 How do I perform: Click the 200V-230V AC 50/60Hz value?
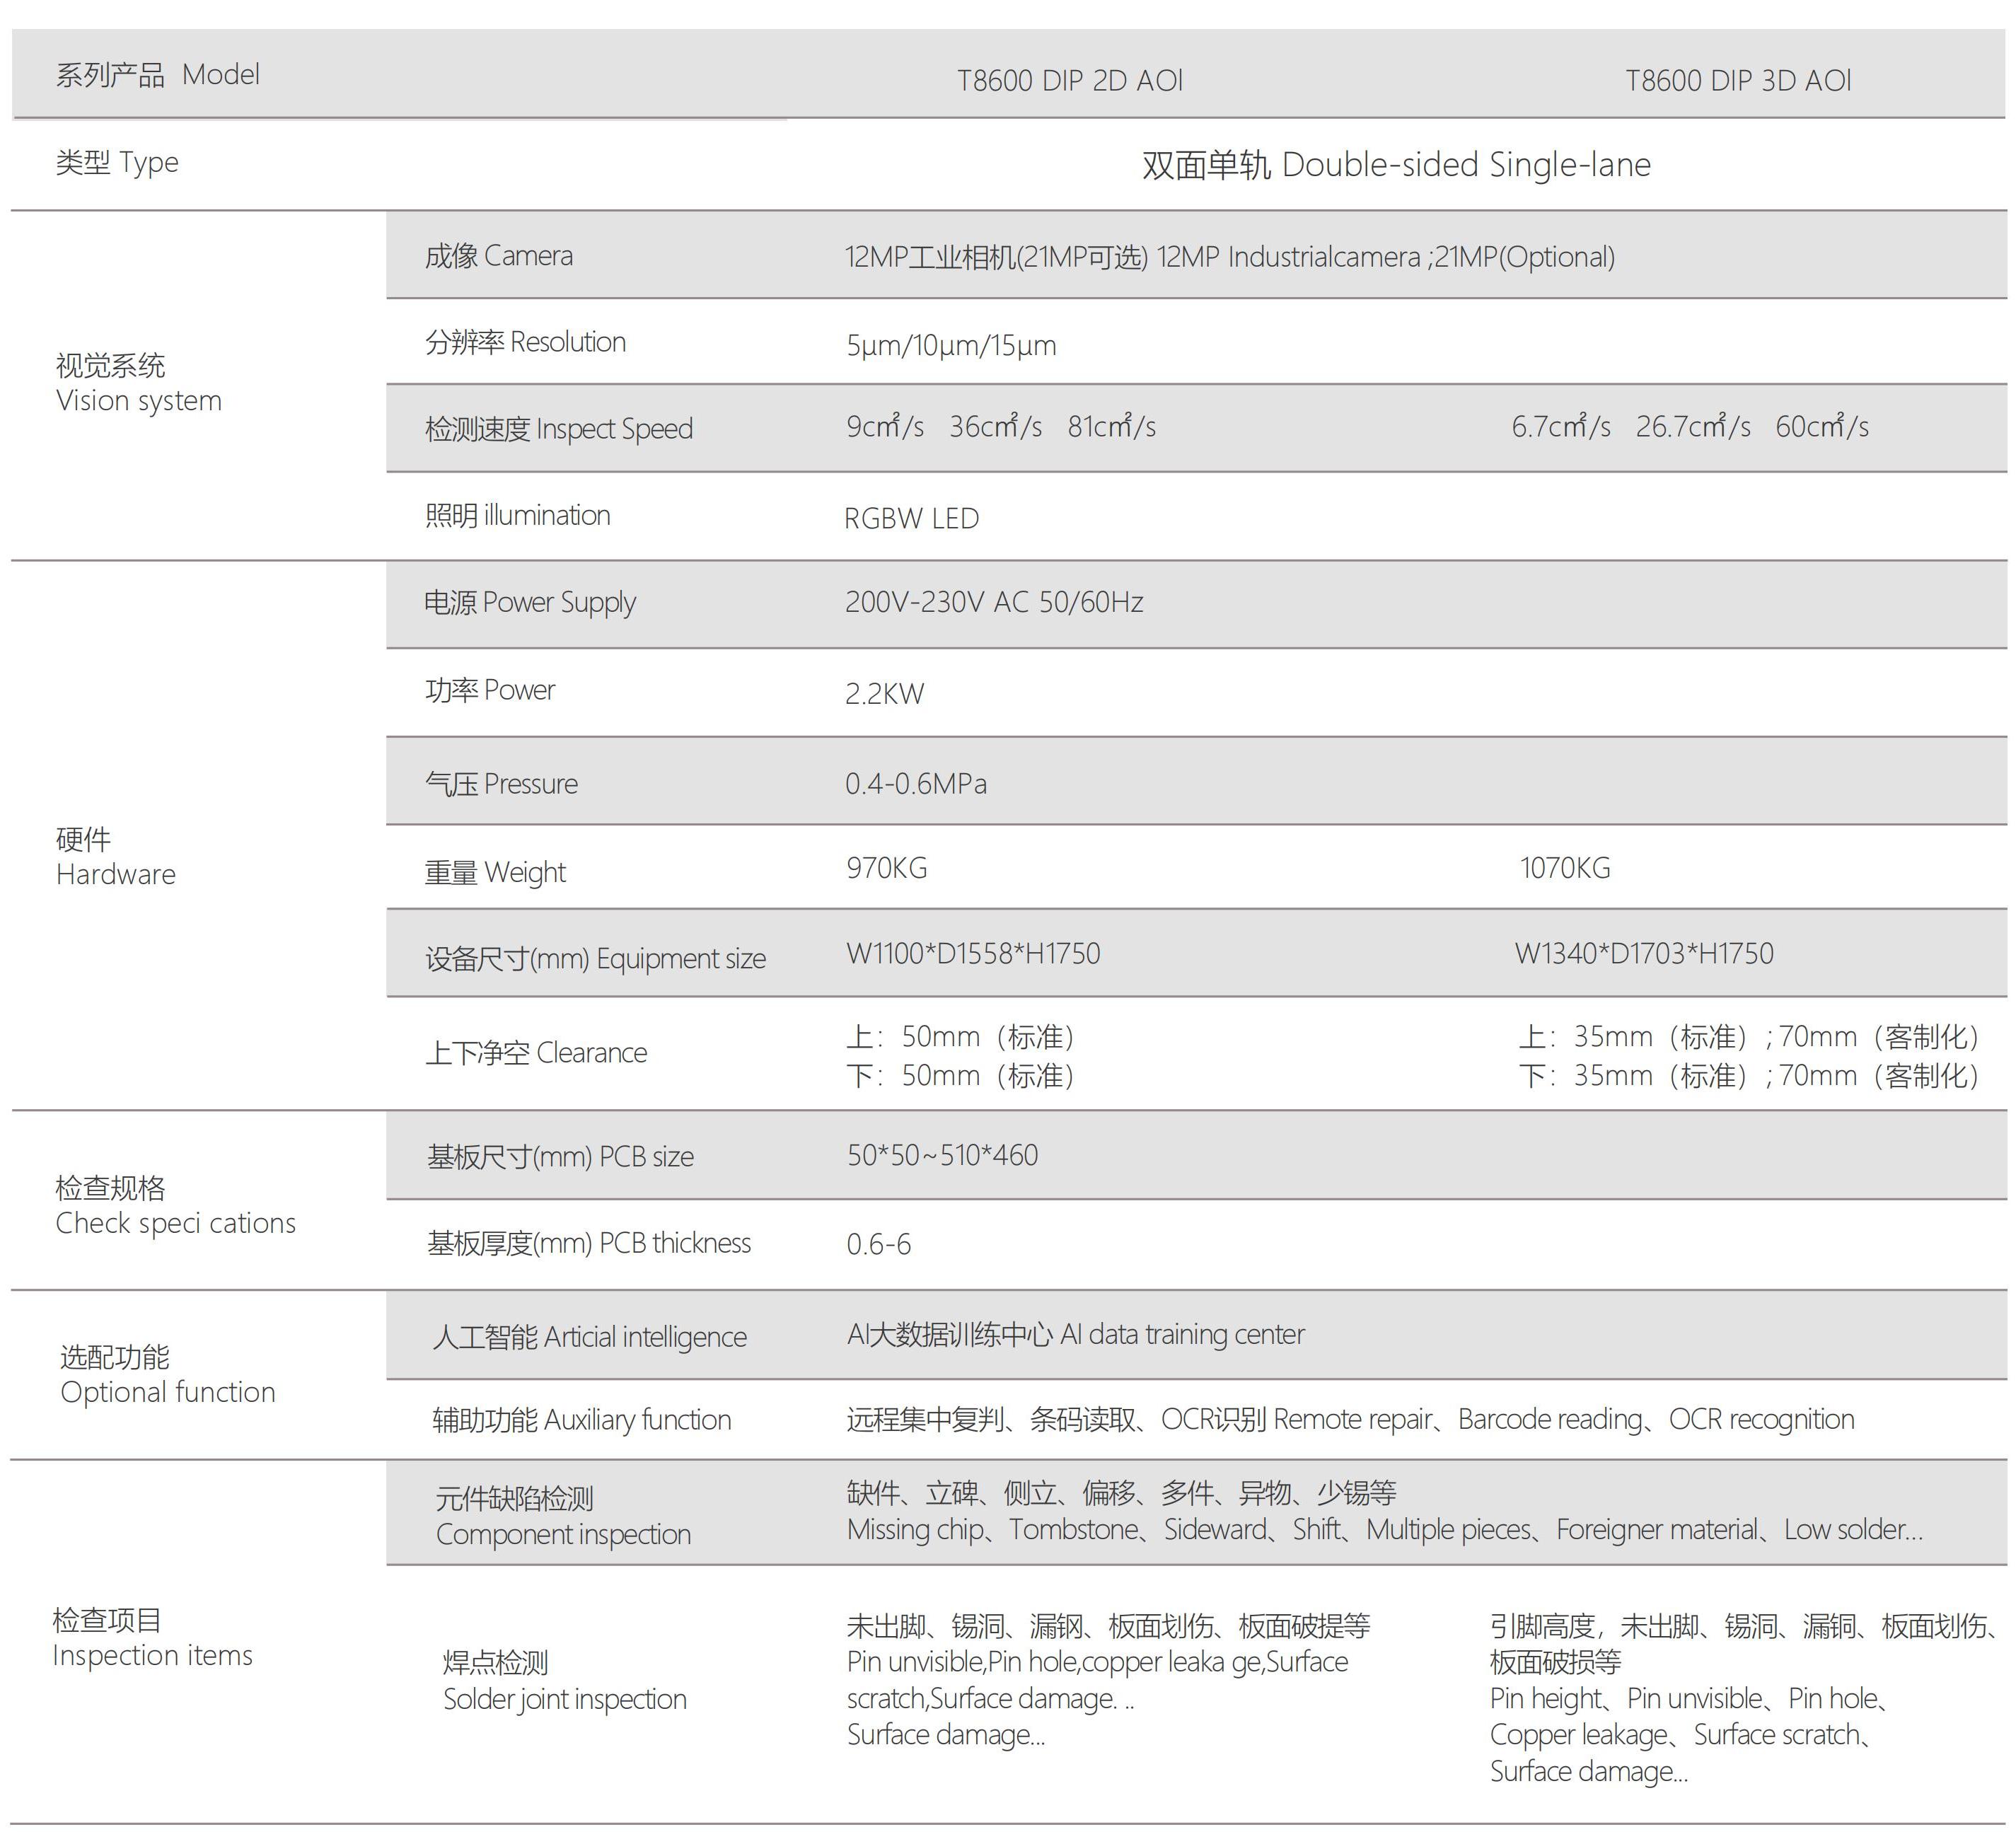[993, 602]
